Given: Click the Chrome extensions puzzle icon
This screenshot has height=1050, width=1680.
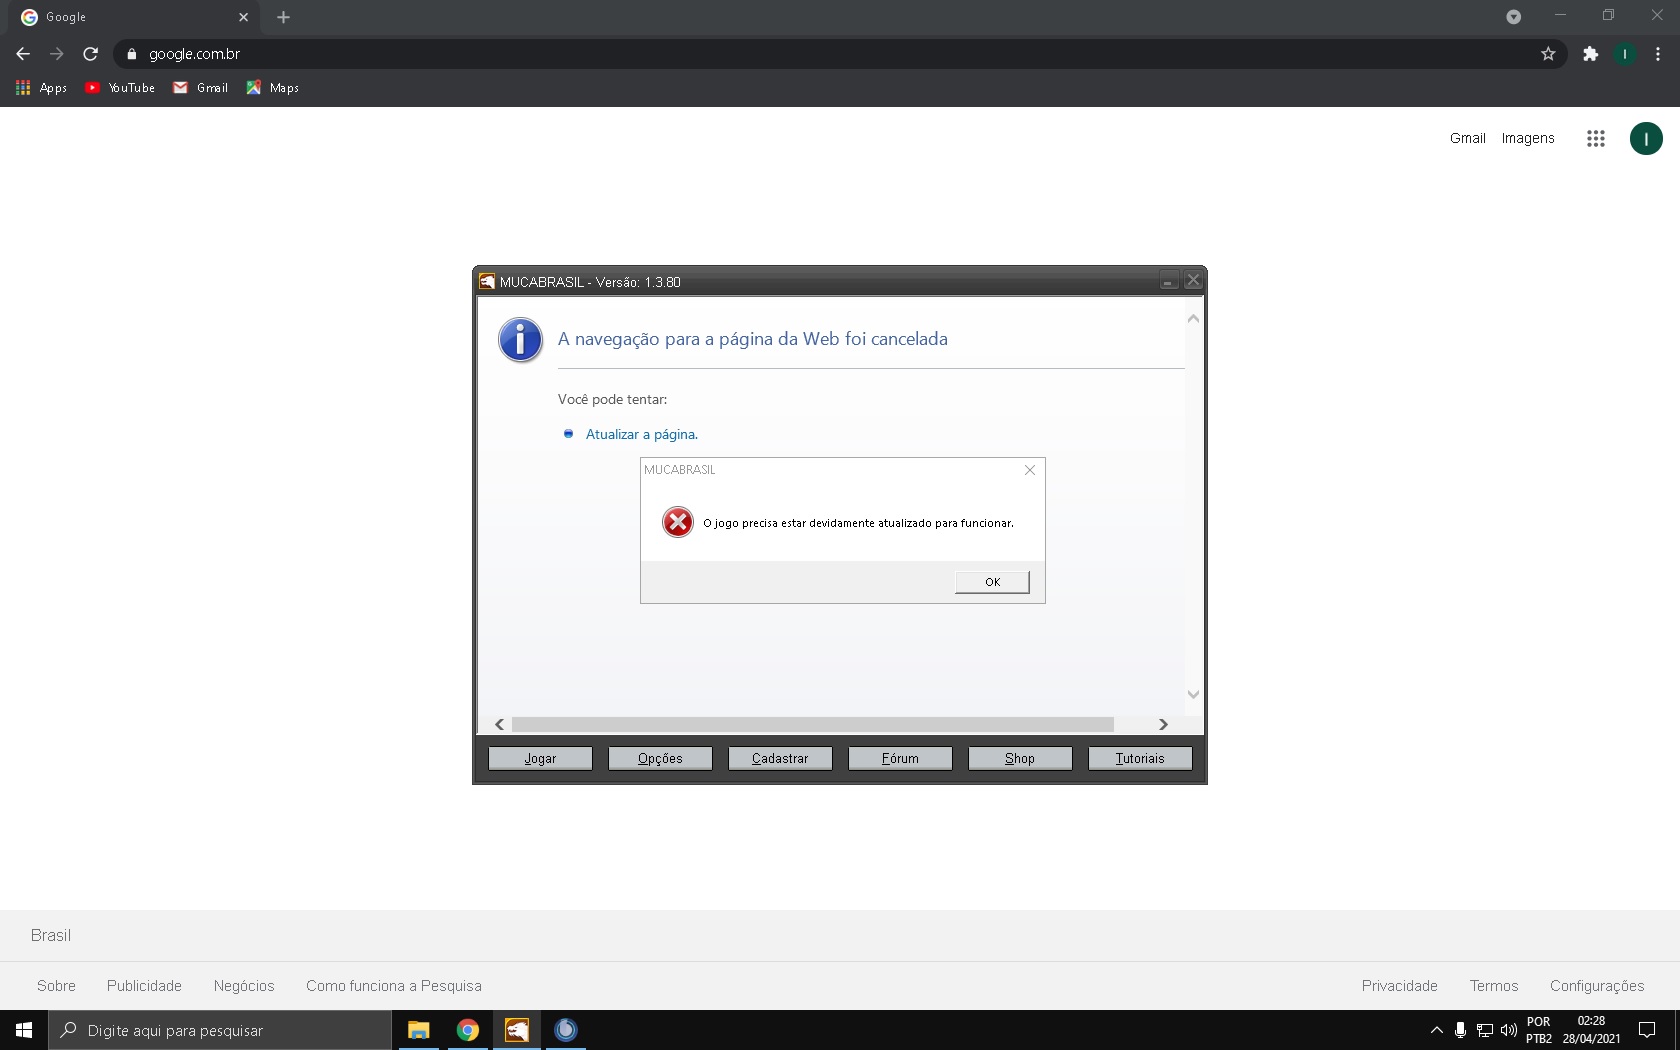Looking at the screenshot, I should 1590,54.
